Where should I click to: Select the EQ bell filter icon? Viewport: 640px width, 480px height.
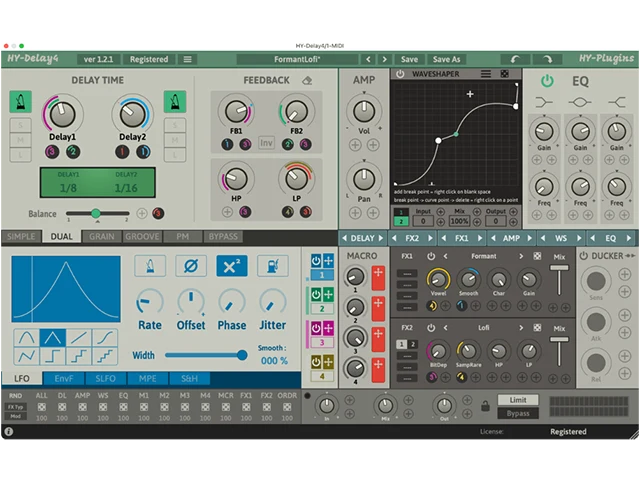pyautogui.click(x=580, y=102)
